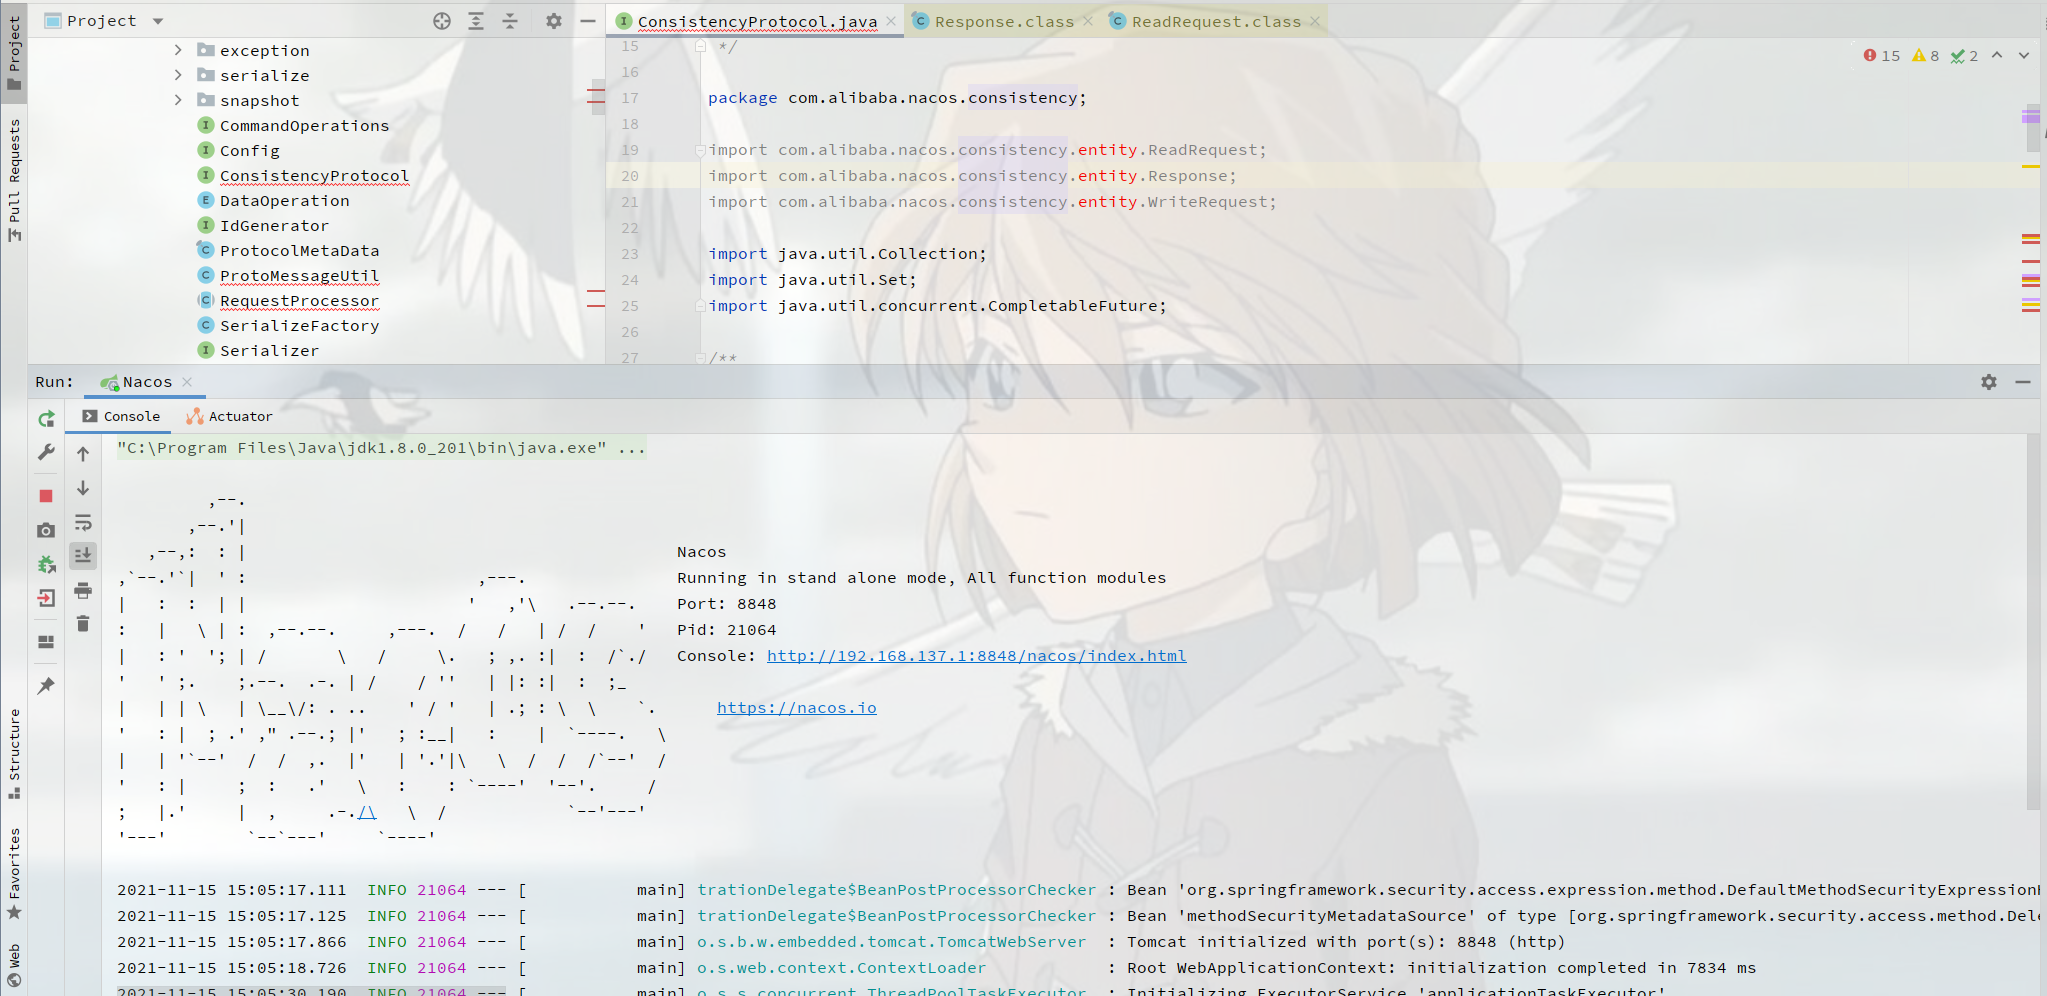Select opened file locate icon in Project panel
The height and width of the screenshot is (996, 2047).
pyautogui.click(x=442, y=21)
